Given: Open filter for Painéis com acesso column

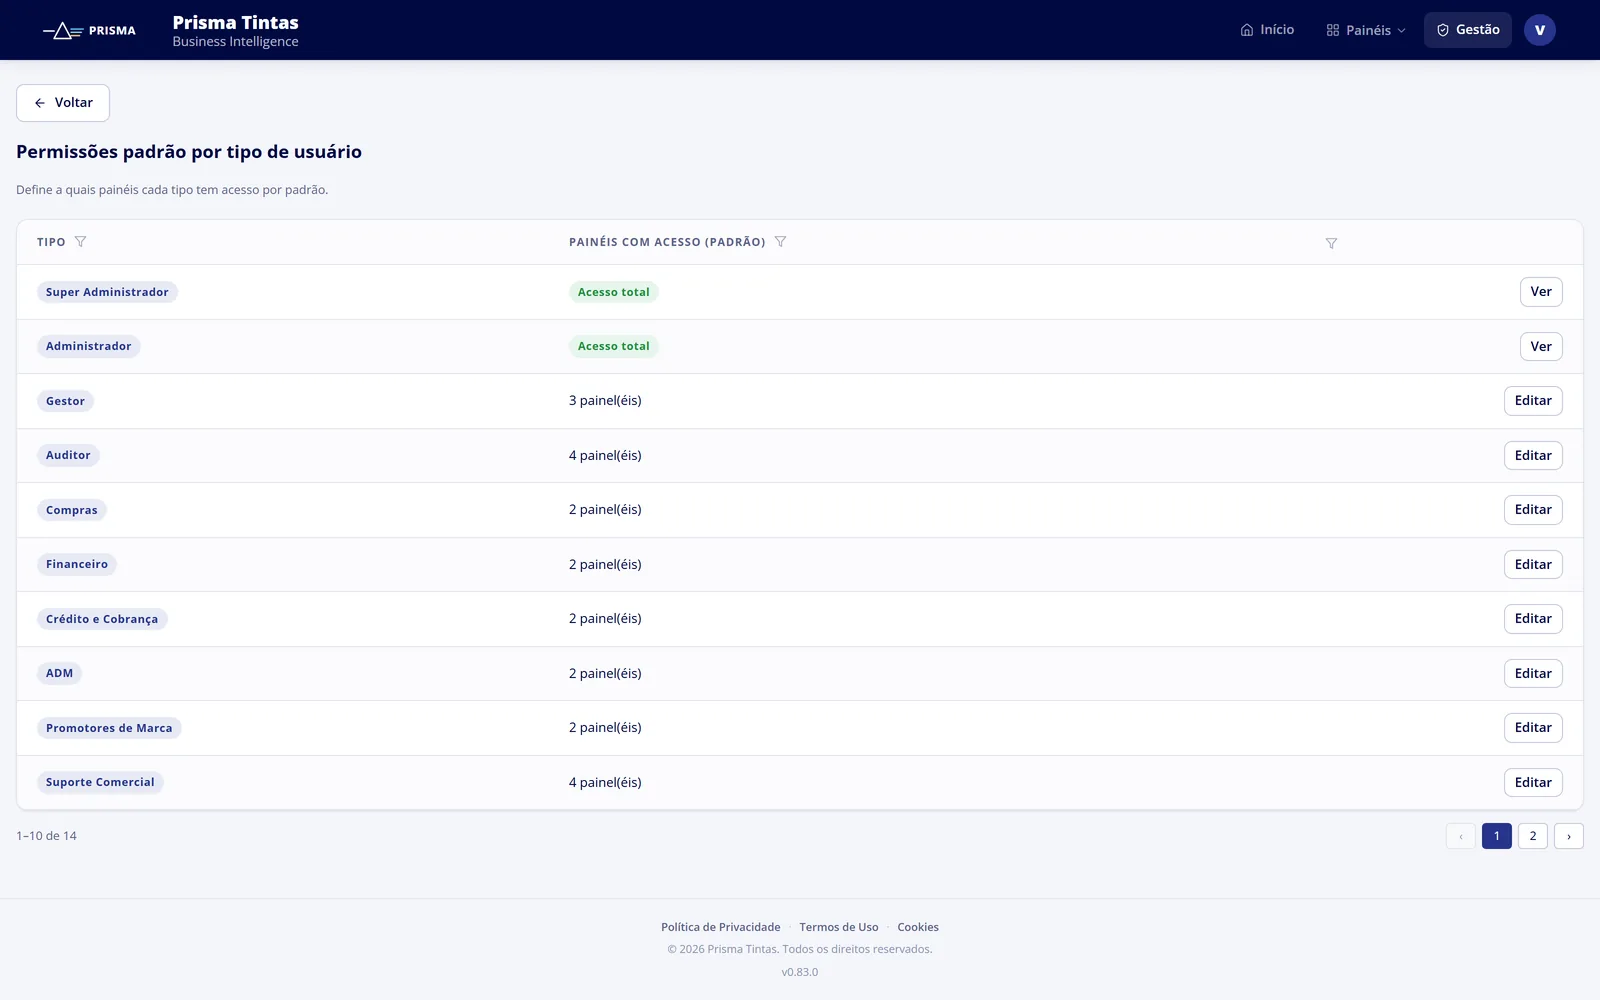Looking at the screenshot, I should pos(781,242).
